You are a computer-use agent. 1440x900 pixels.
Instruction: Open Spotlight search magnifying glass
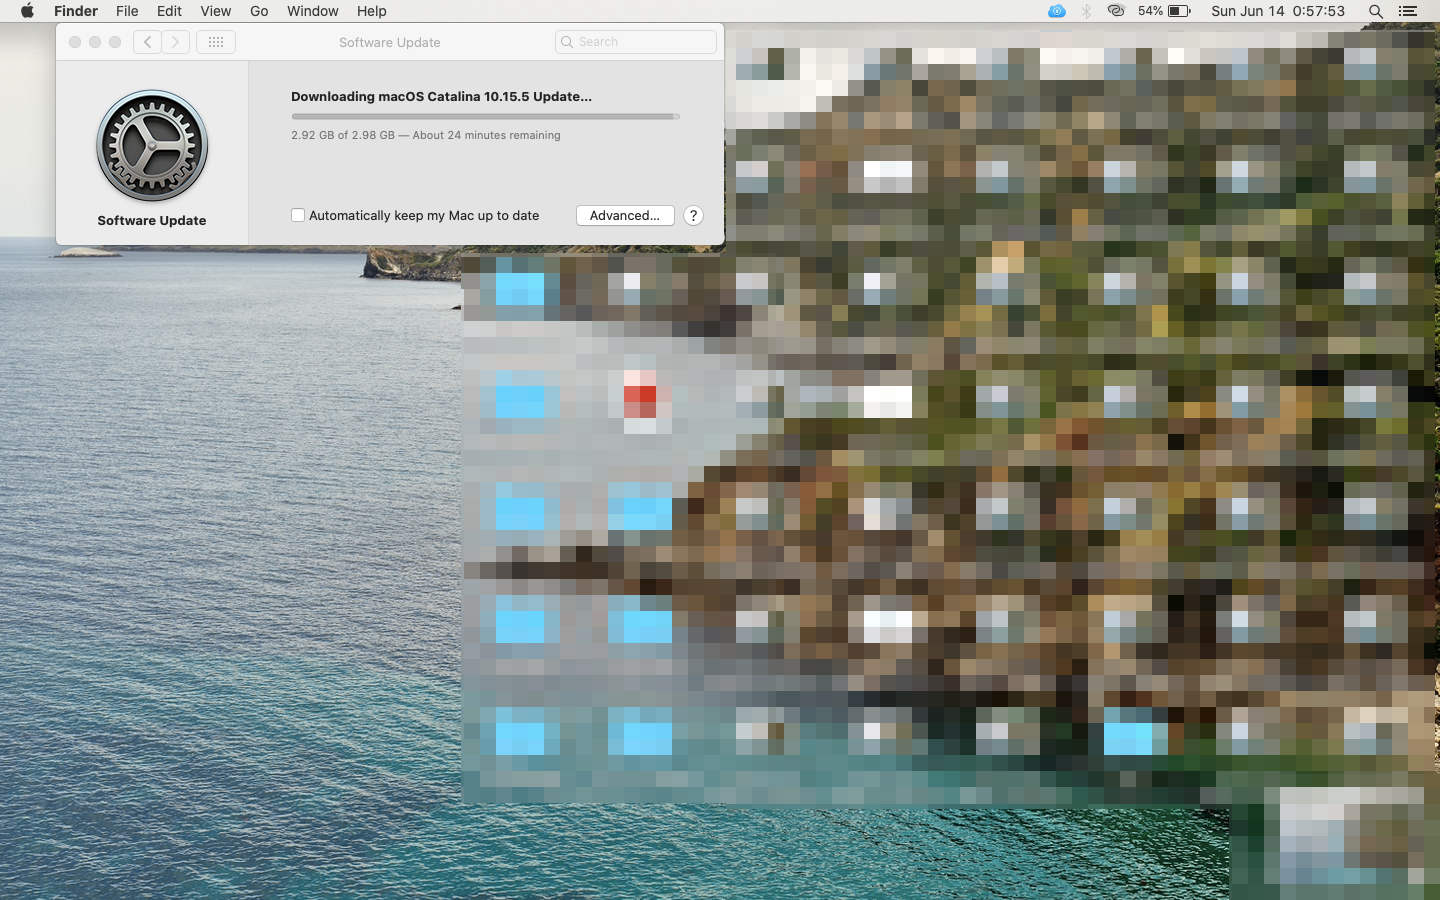click(1376, 11)
